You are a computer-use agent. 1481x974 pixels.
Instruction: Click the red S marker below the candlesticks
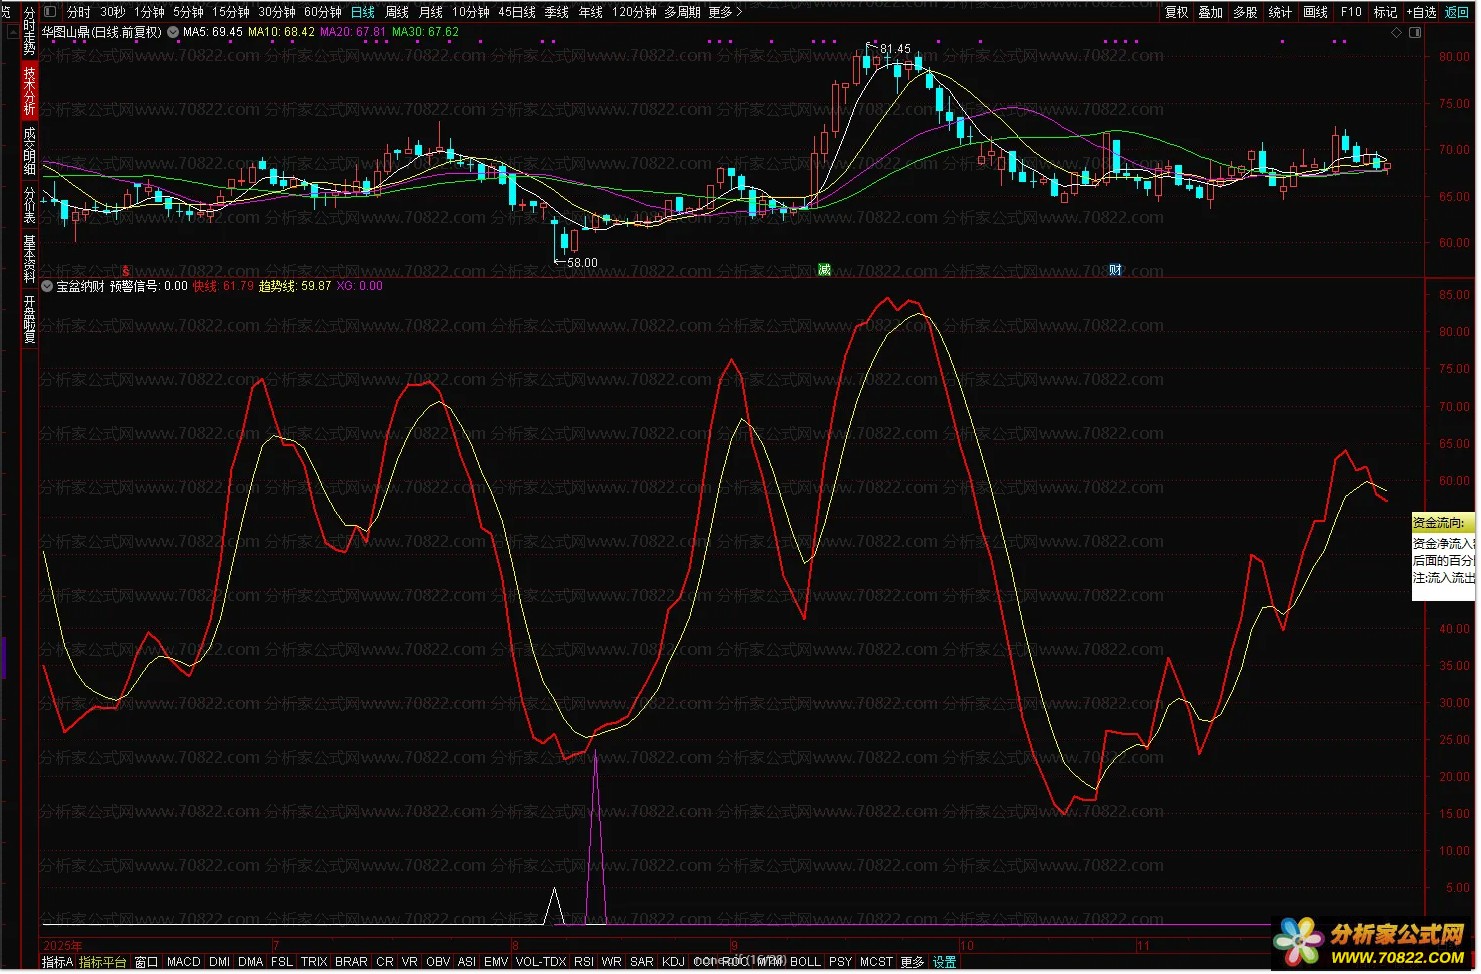[126, 271]
